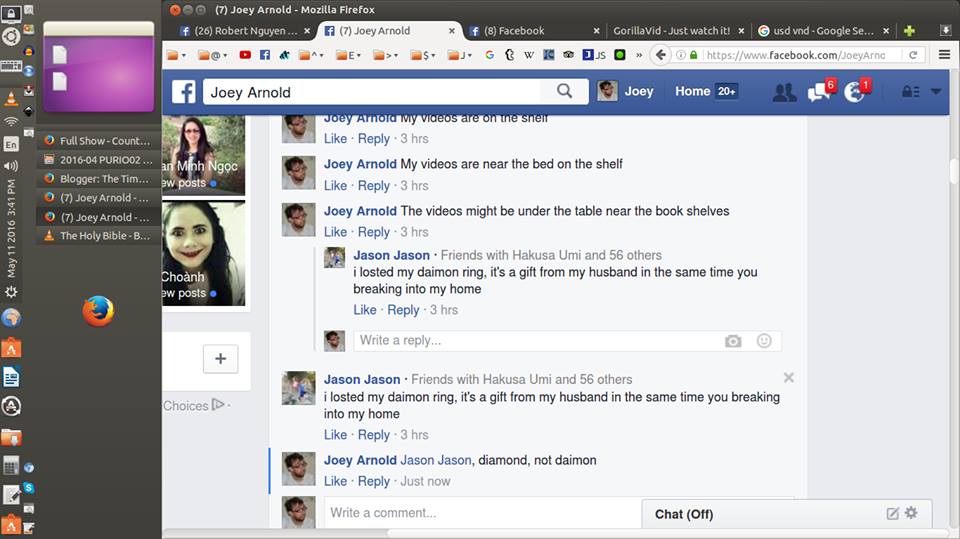Like the 'diamond, not daimon' comment
960x539 pixels.
pos(335,481)
